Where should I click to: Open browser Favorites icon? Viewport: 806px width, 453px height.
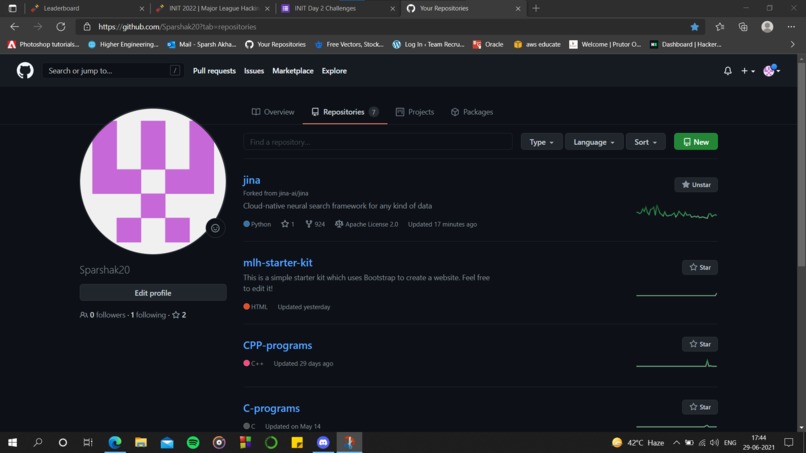click(720, 27)
